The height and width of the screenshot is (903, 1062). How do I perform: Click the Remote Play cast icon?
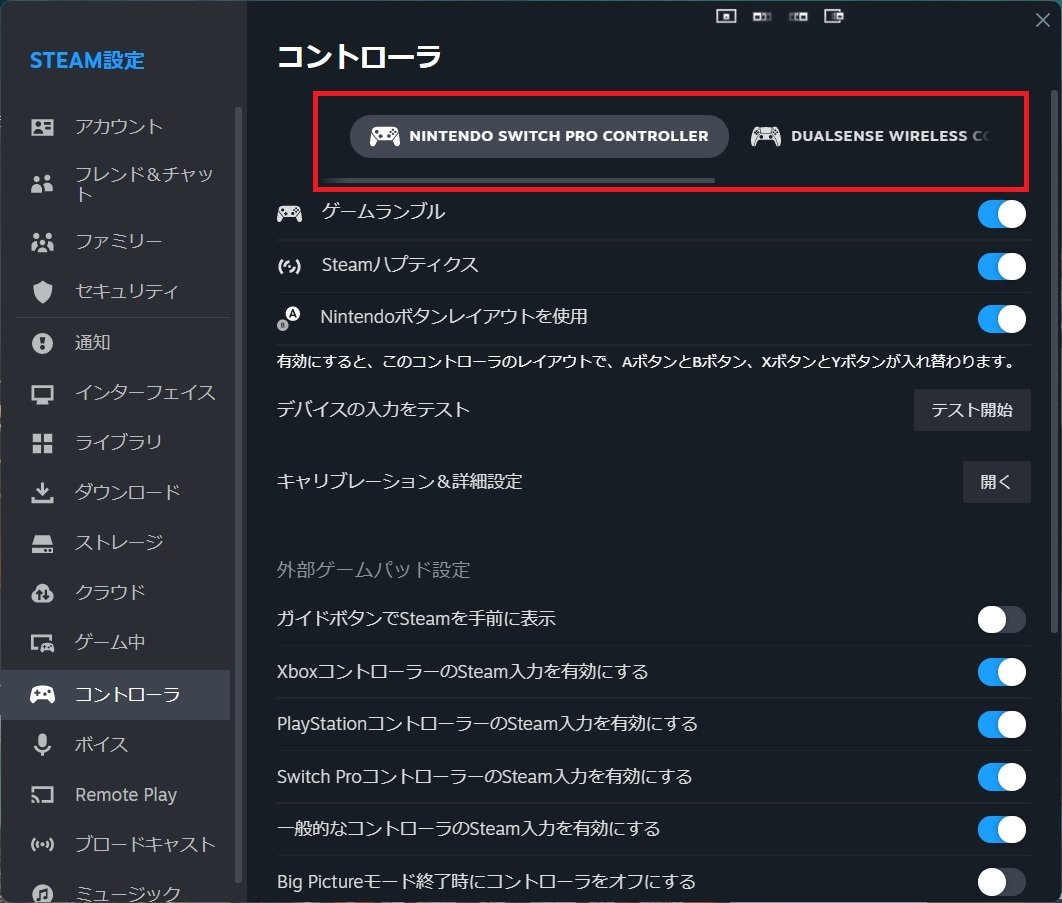(x=42, y=795)
